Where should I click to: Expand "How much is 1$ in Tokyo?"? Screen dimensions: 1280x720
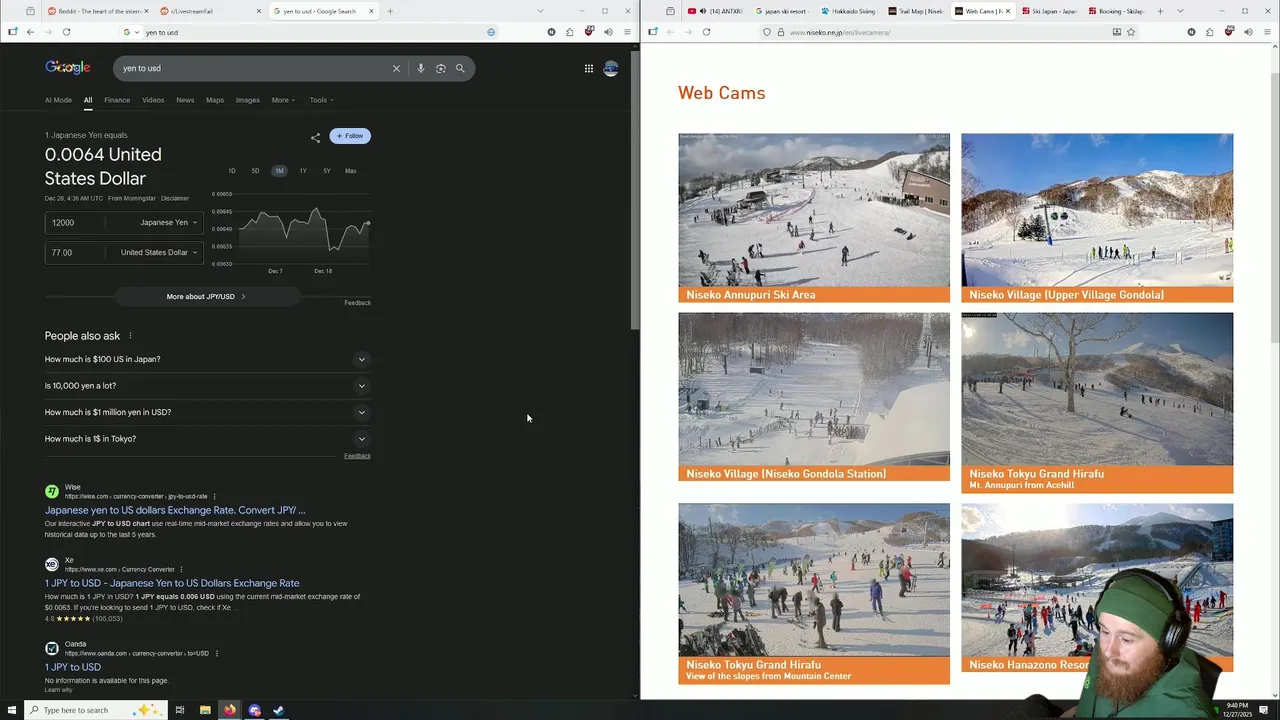[207, 439]
